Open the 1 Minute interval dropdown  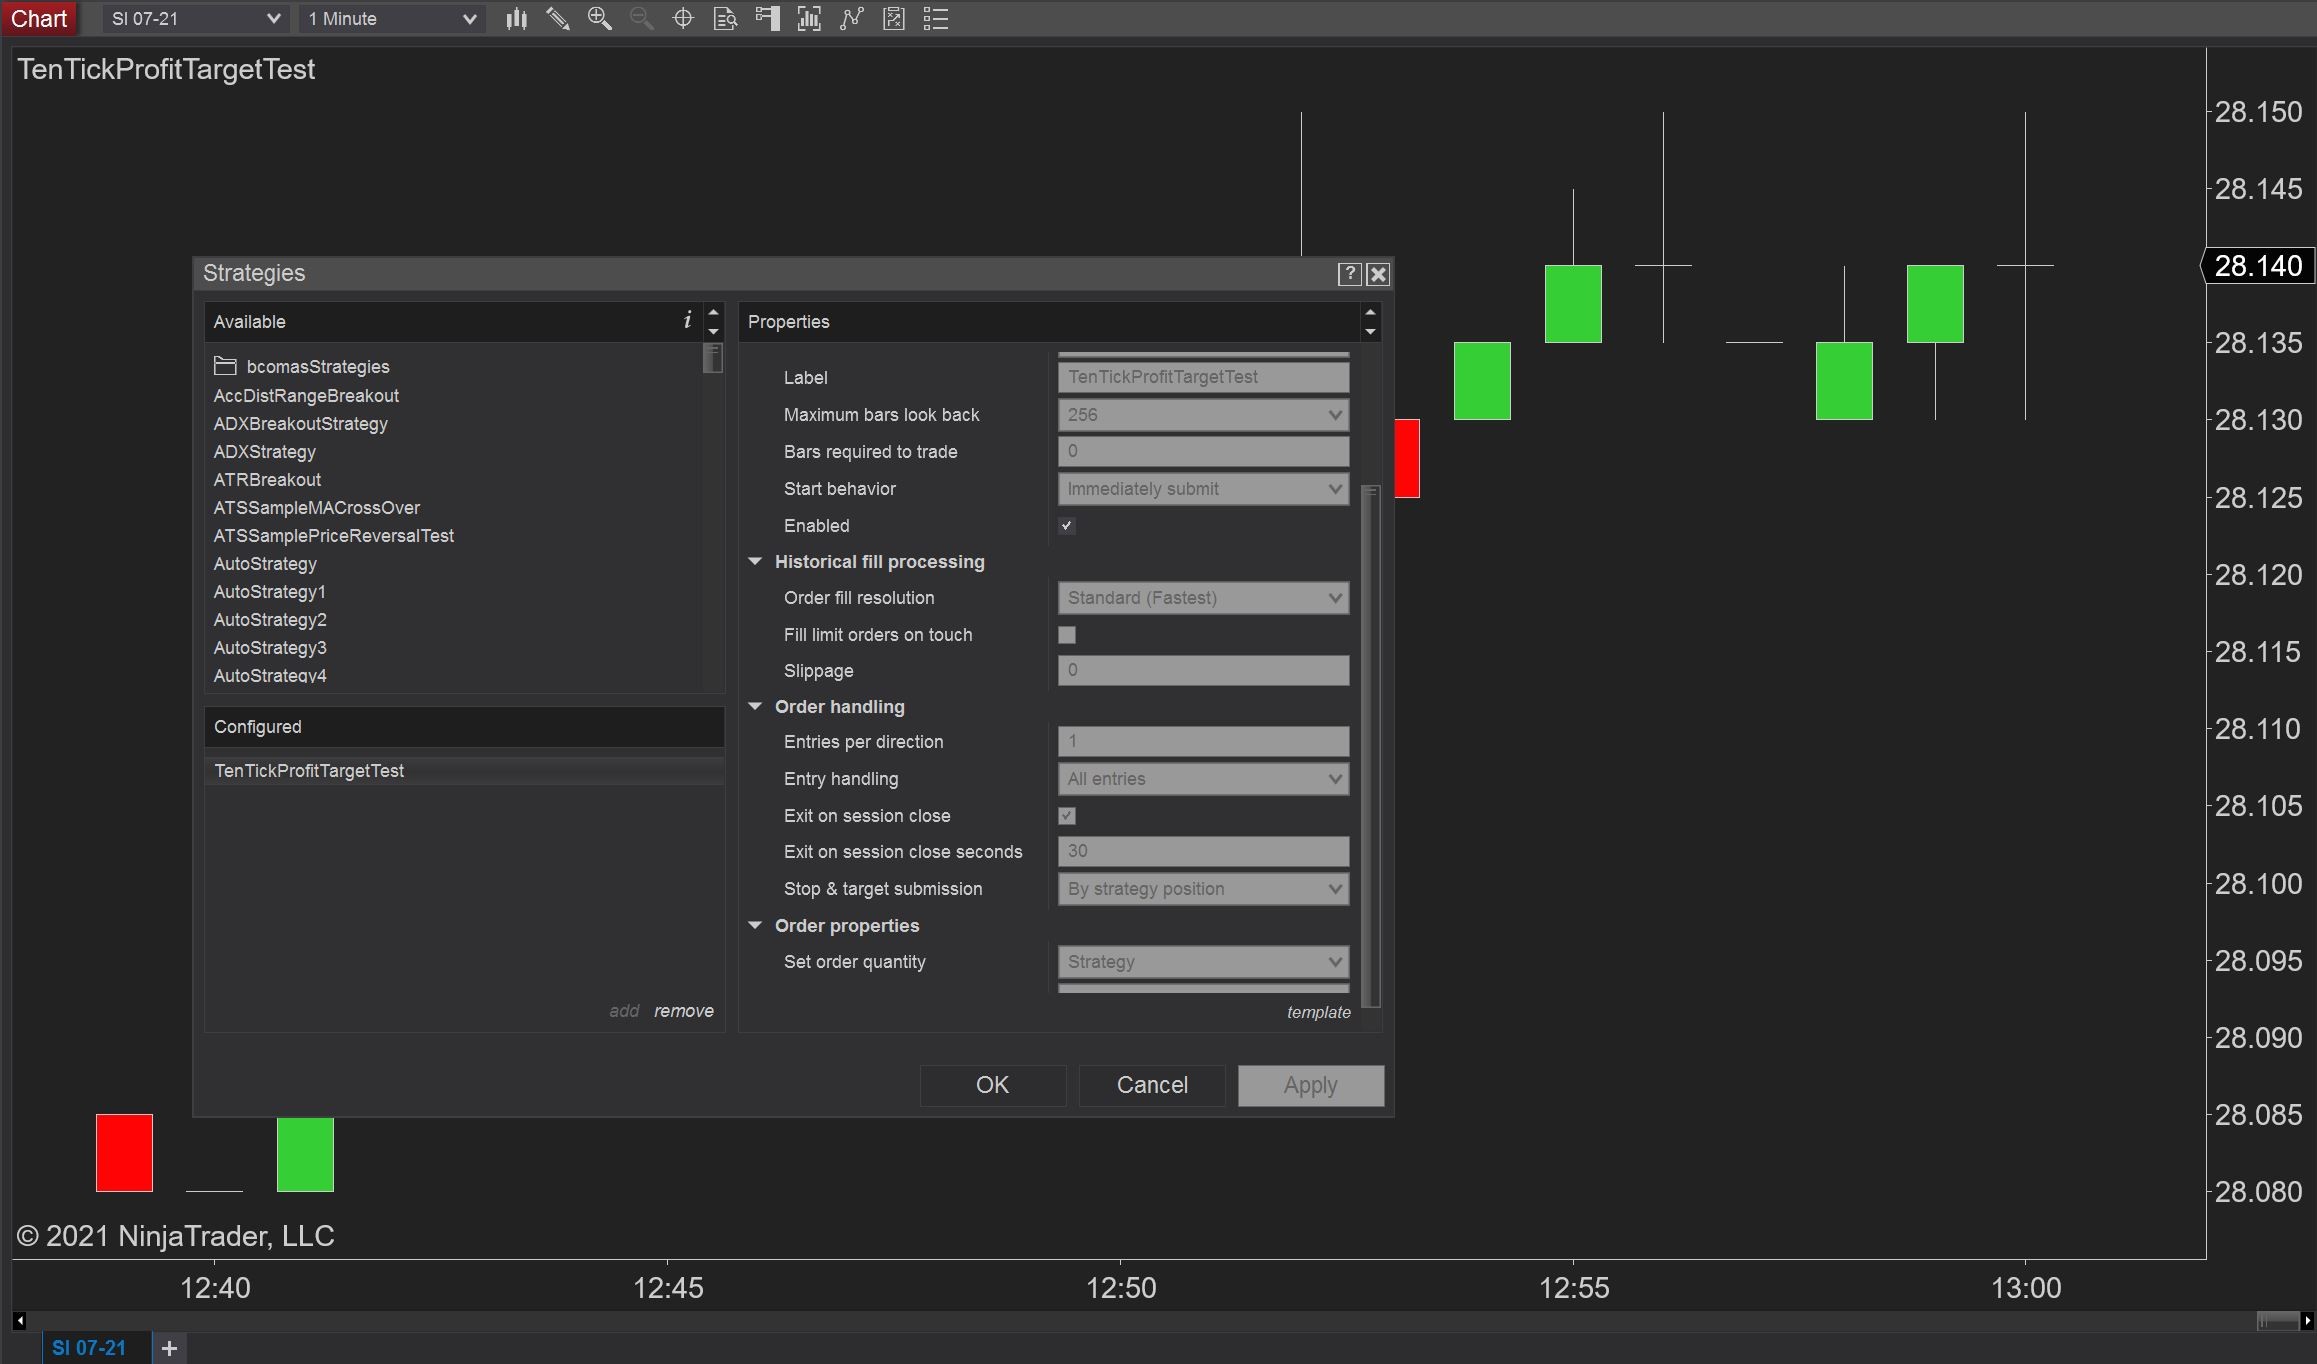pyautogui.click(x=391, y=19)
